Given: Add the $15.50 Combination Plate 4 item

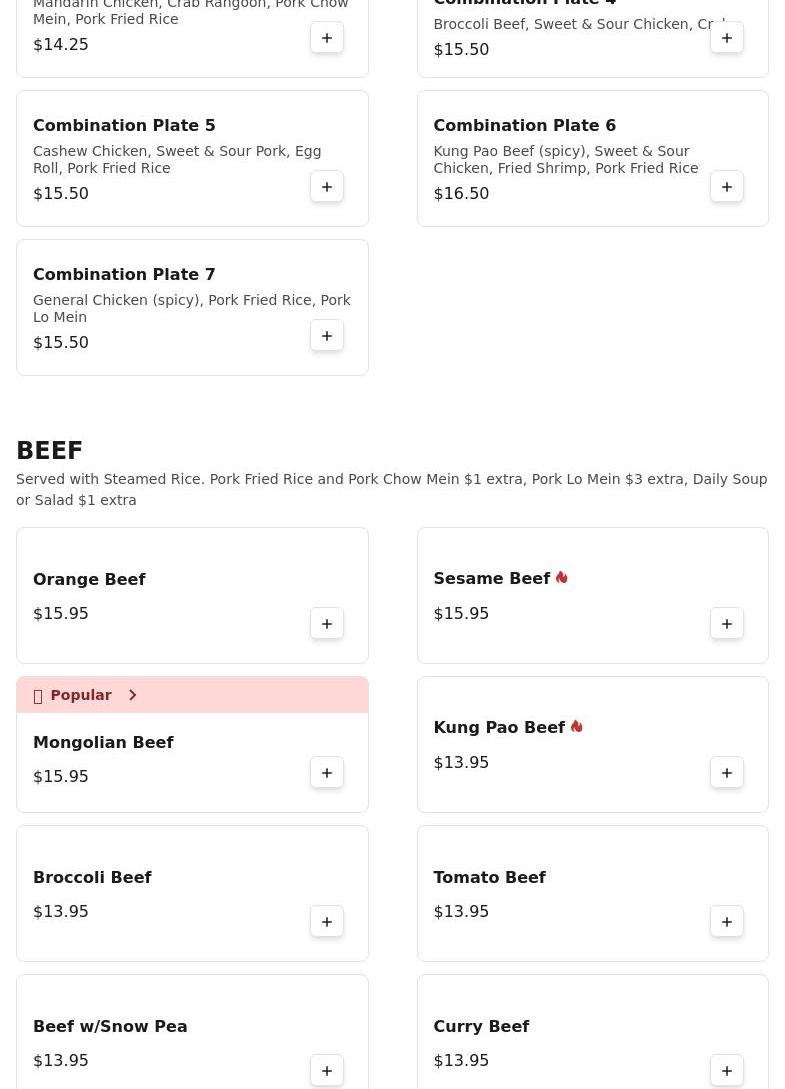Looking at the screenshot, I should coord(727,38).
